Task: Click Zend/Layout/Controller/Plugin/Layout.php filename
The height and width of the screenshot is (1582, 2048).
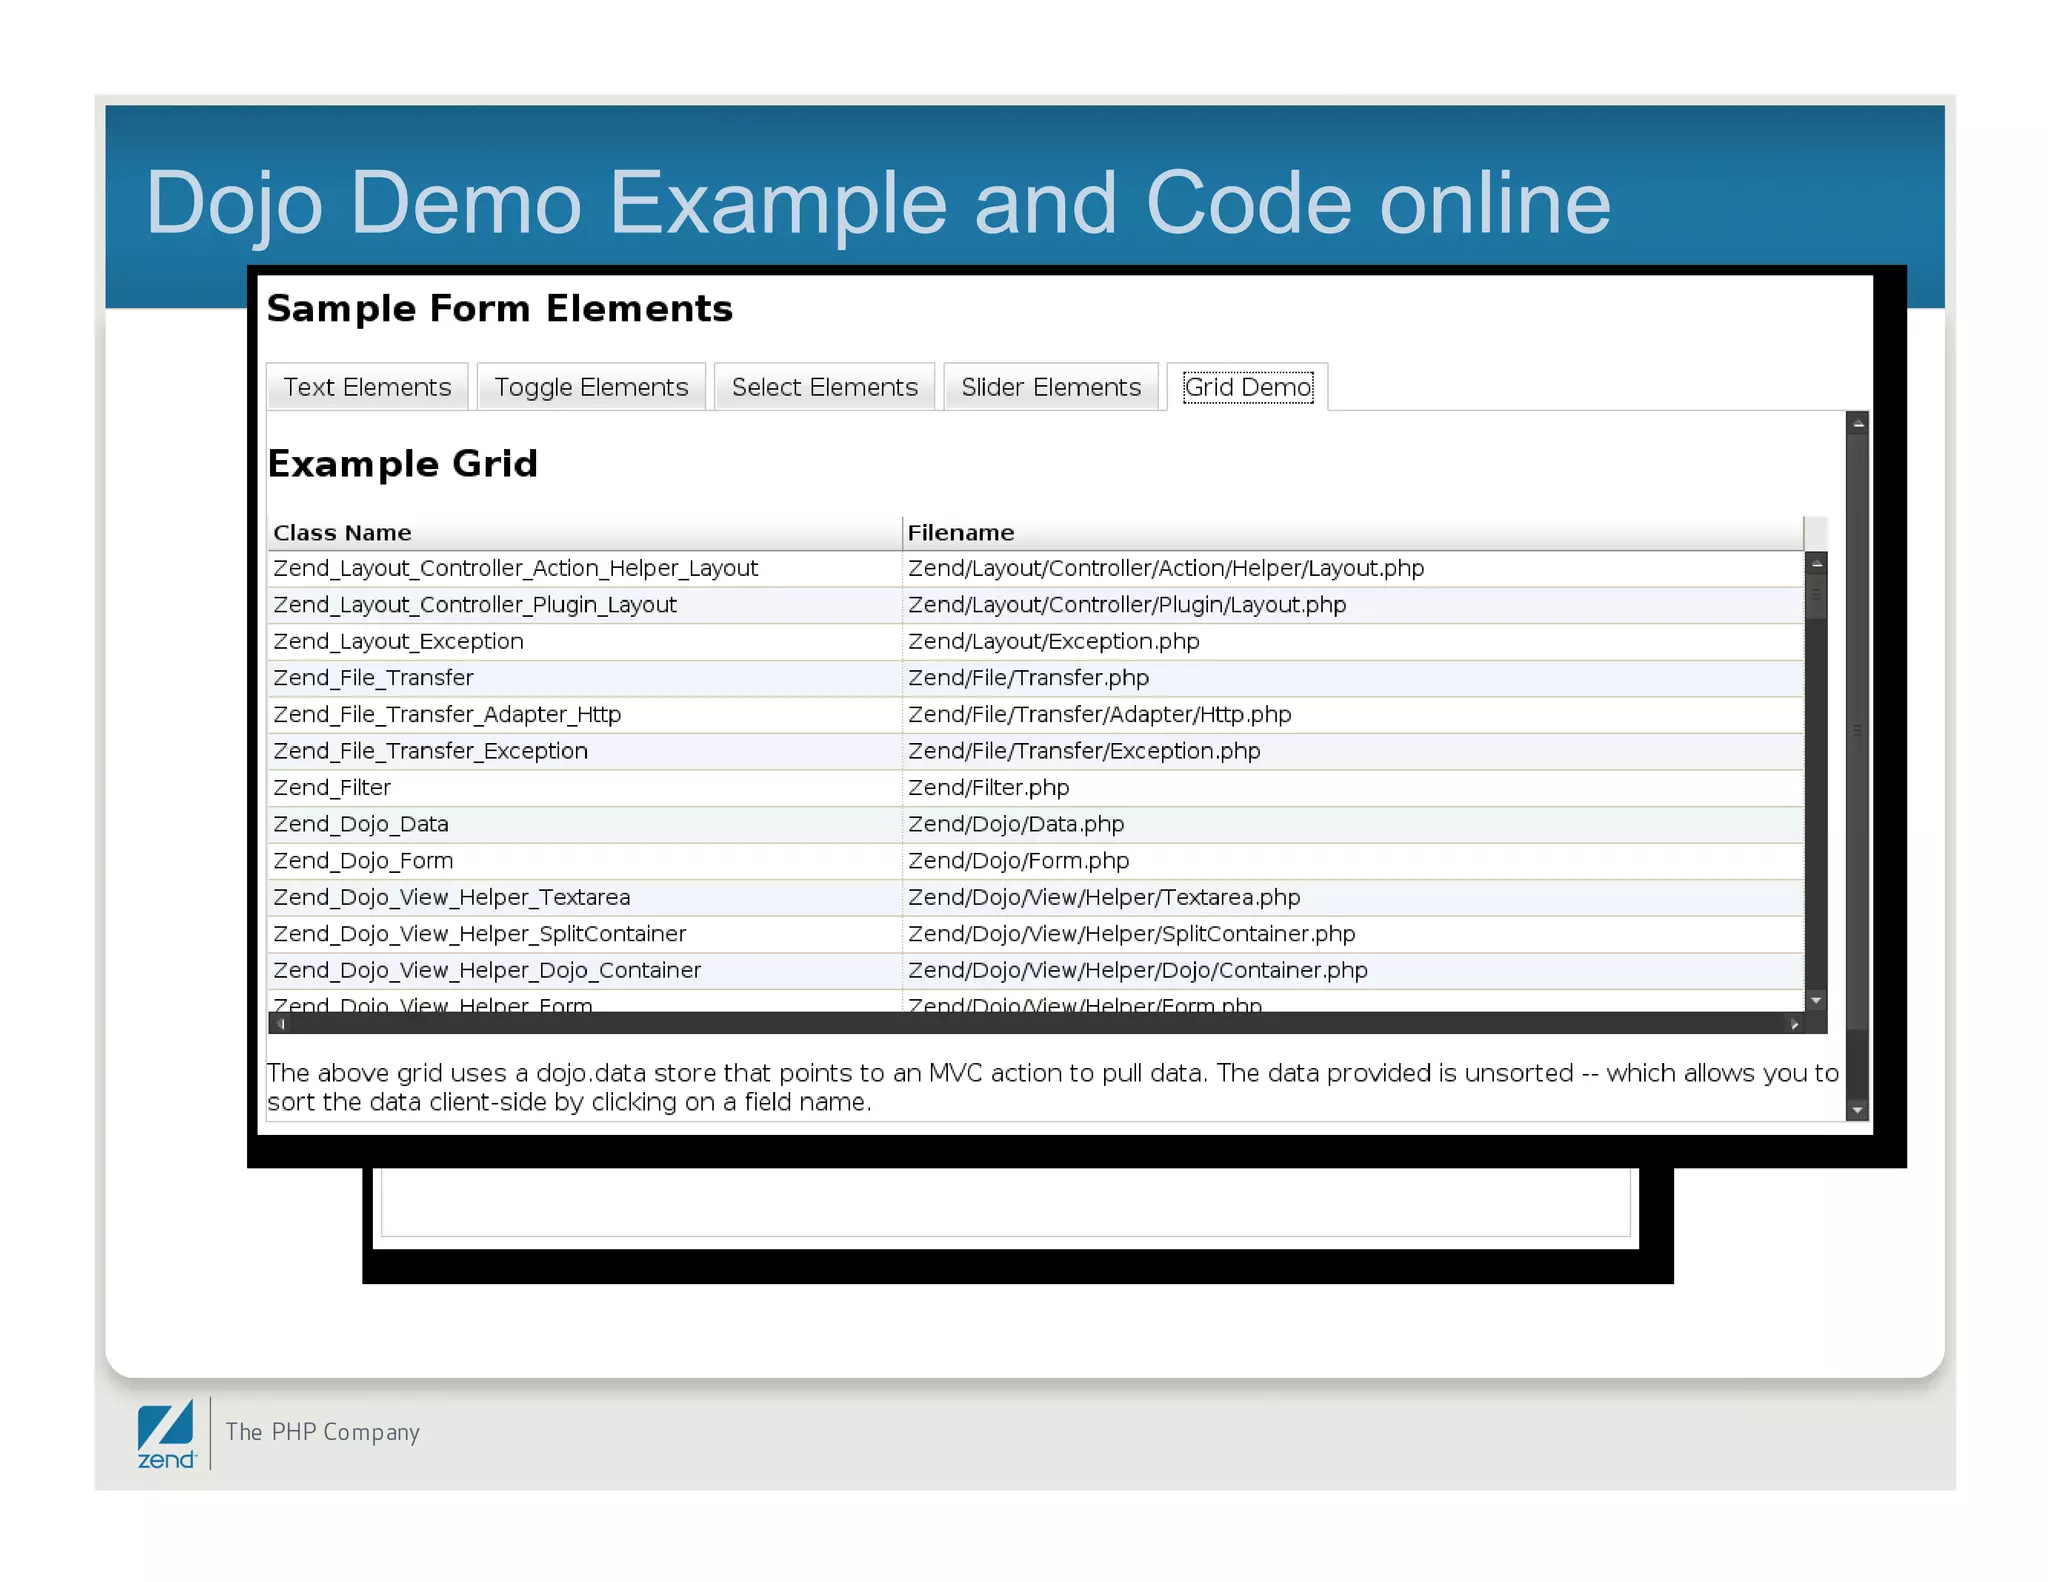Action: [1353, 605]
